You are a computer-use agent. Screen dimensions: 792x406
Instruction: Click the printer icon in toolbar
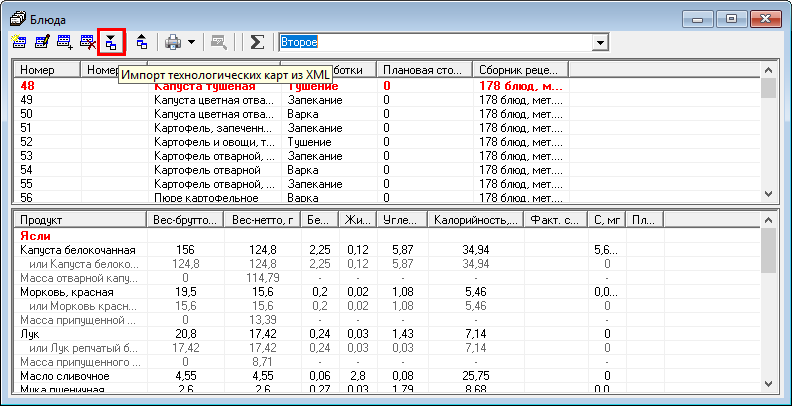pos(173,43)
